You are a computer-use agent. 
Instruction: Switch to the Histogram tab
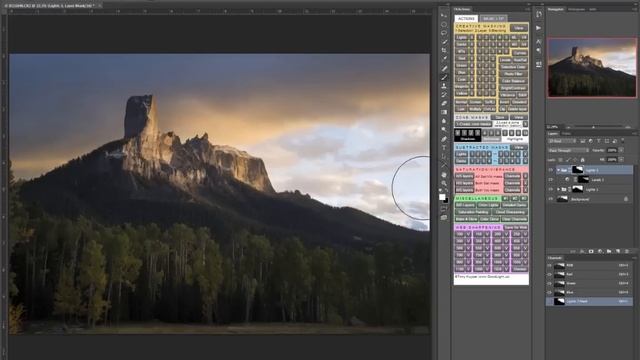pos(576,9)
